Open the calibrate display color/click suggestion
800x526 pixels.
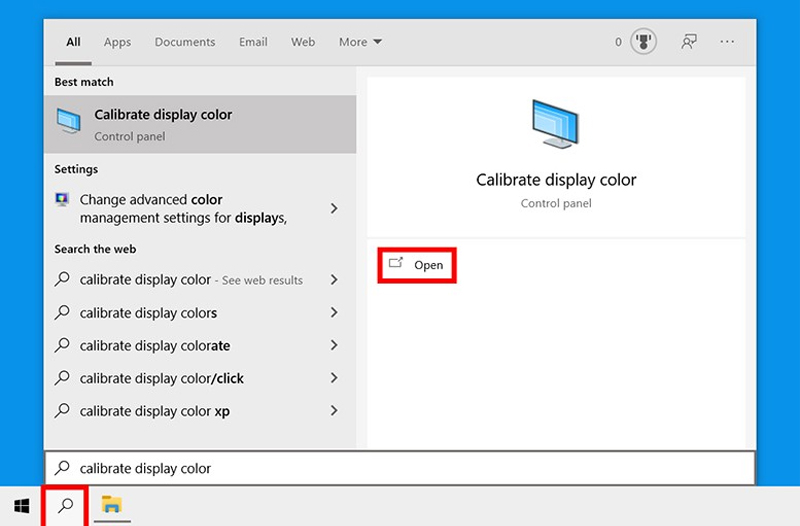click(200, 378)
